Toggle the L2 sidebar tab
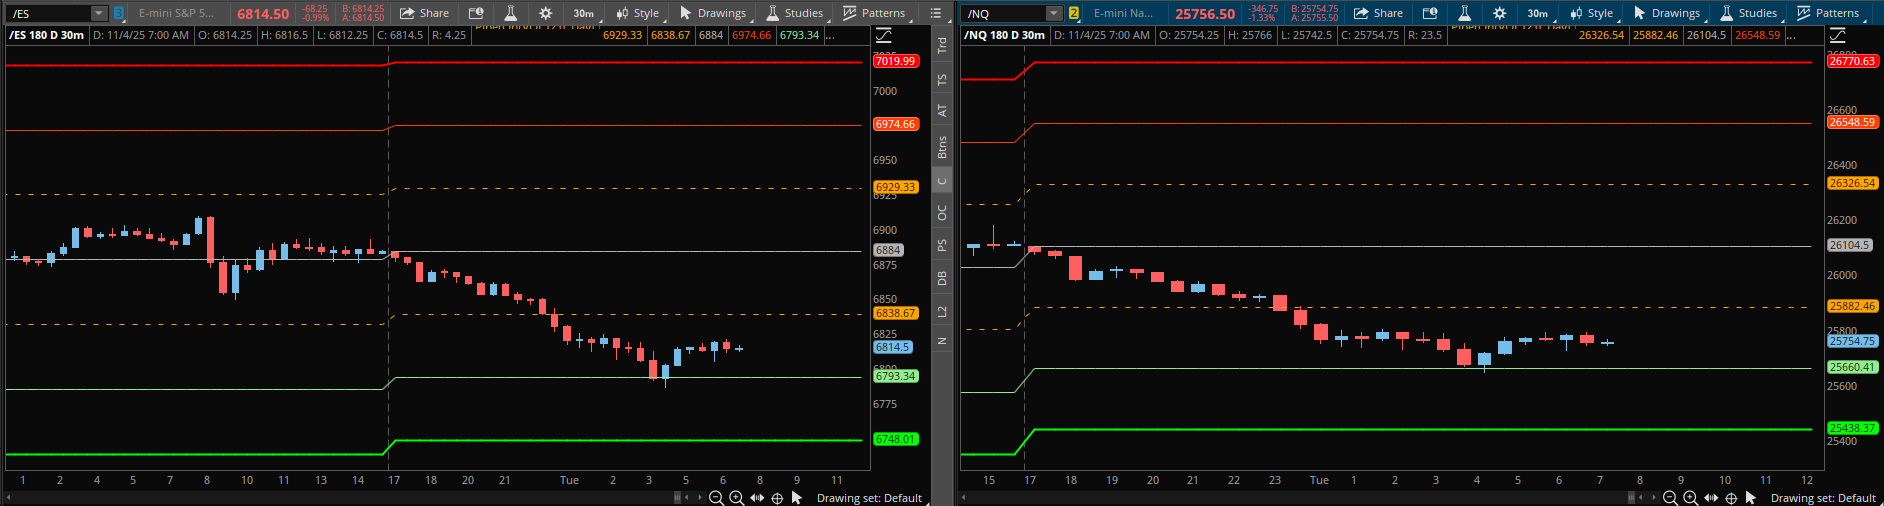 coord(942,312)
